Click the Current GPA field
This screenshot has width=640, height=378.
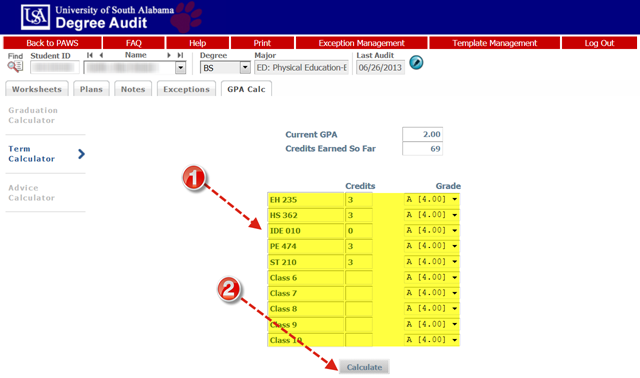(x=422, y=134)
